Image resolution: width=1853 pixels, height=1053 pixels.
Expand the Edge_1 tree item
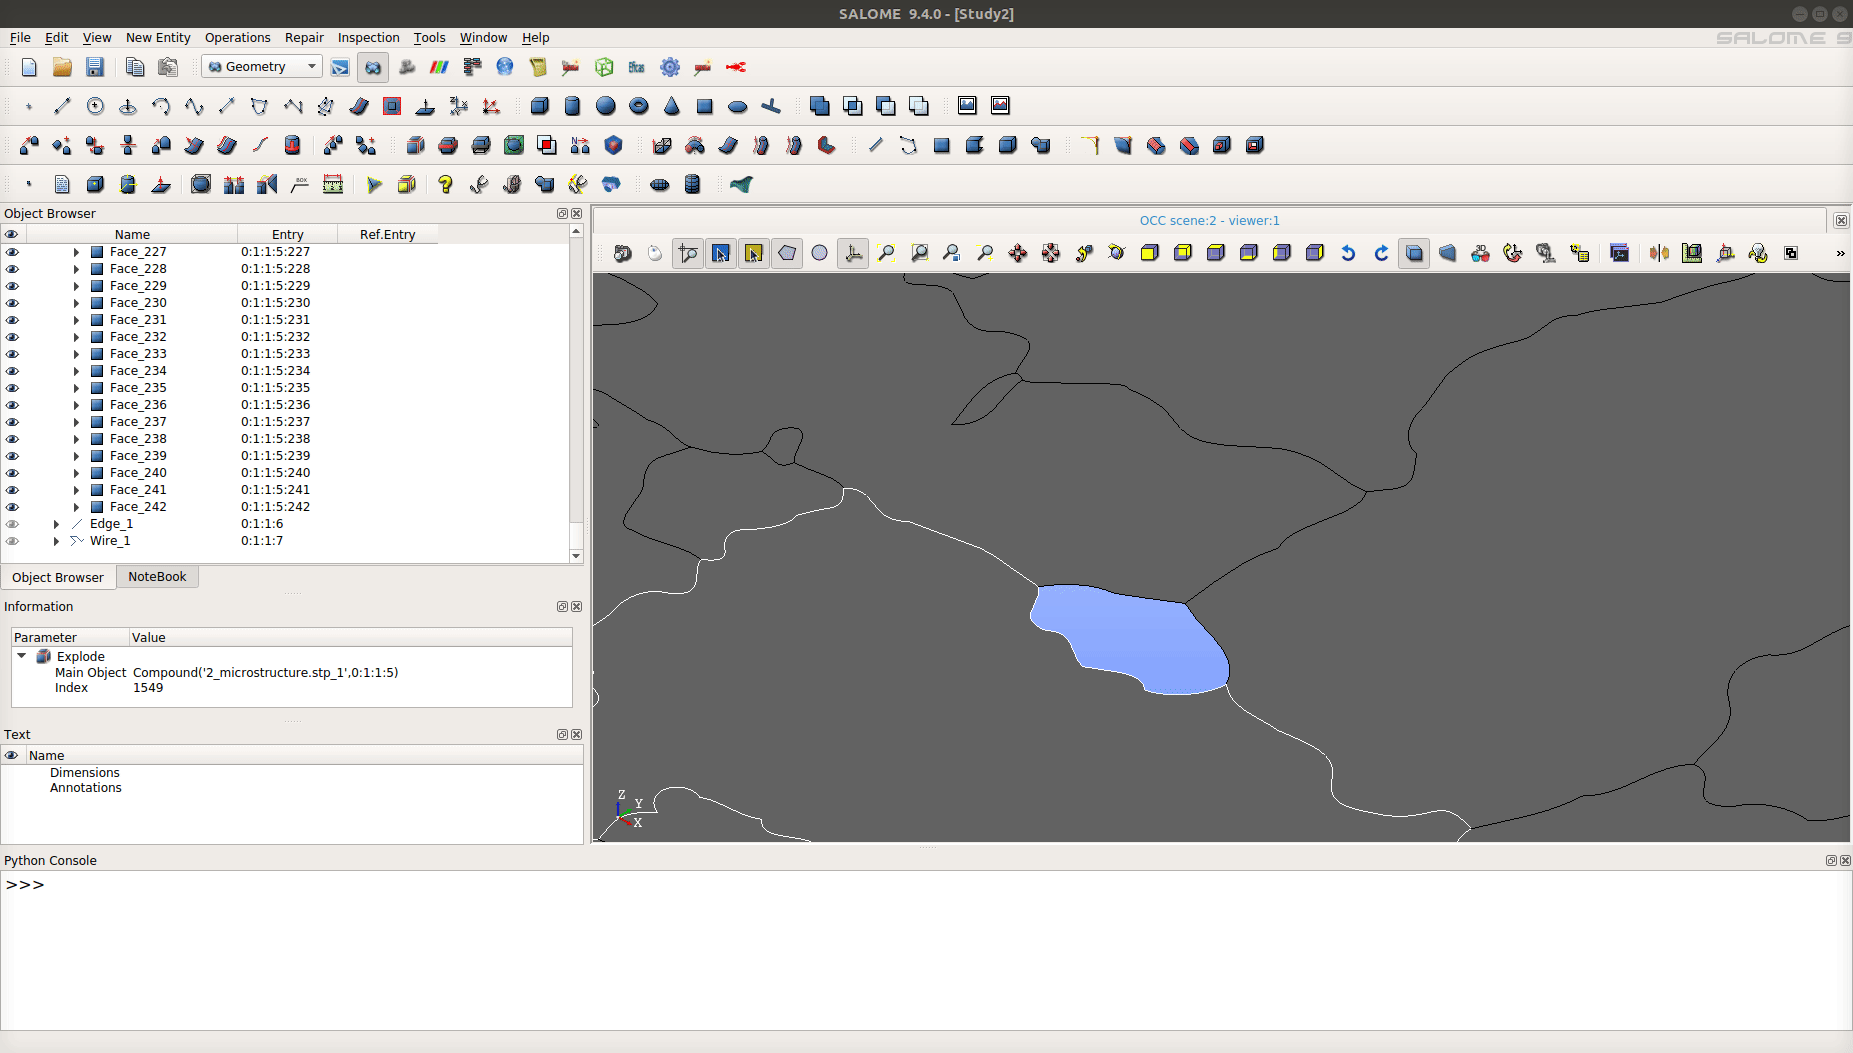pyautogui.click(x=56, y=524)
